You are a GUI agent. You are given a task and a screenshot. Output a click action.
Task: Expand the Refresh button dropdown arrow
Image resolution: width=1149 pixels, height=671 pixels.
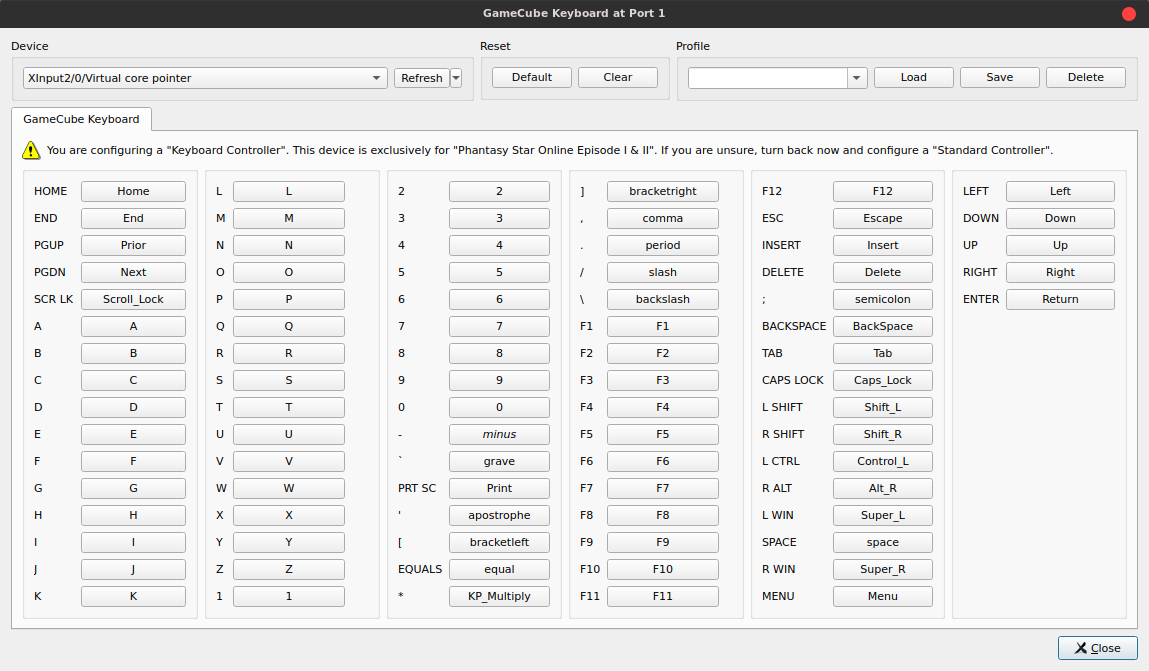456,78
